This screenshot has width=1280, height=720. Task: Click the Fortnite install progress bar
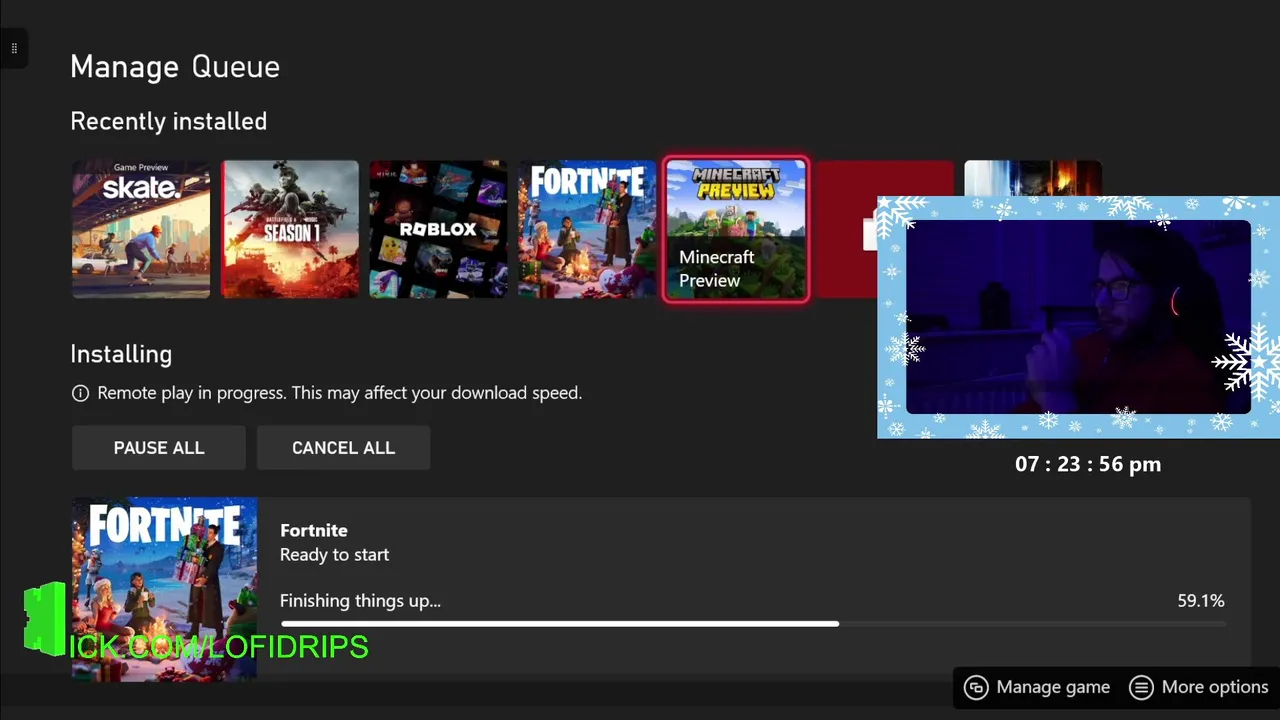(x=753, y=624)
